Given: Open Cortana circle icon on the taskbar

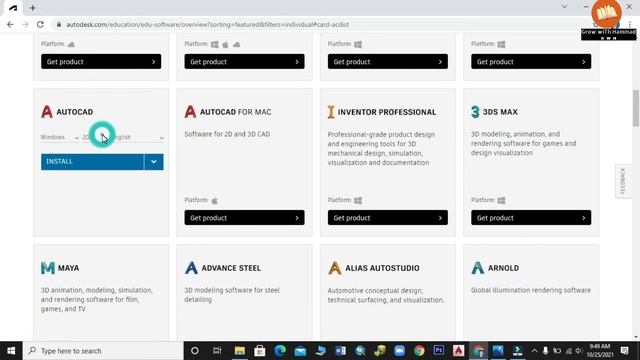Looking at the screenshot, I should tap(195, 351).
